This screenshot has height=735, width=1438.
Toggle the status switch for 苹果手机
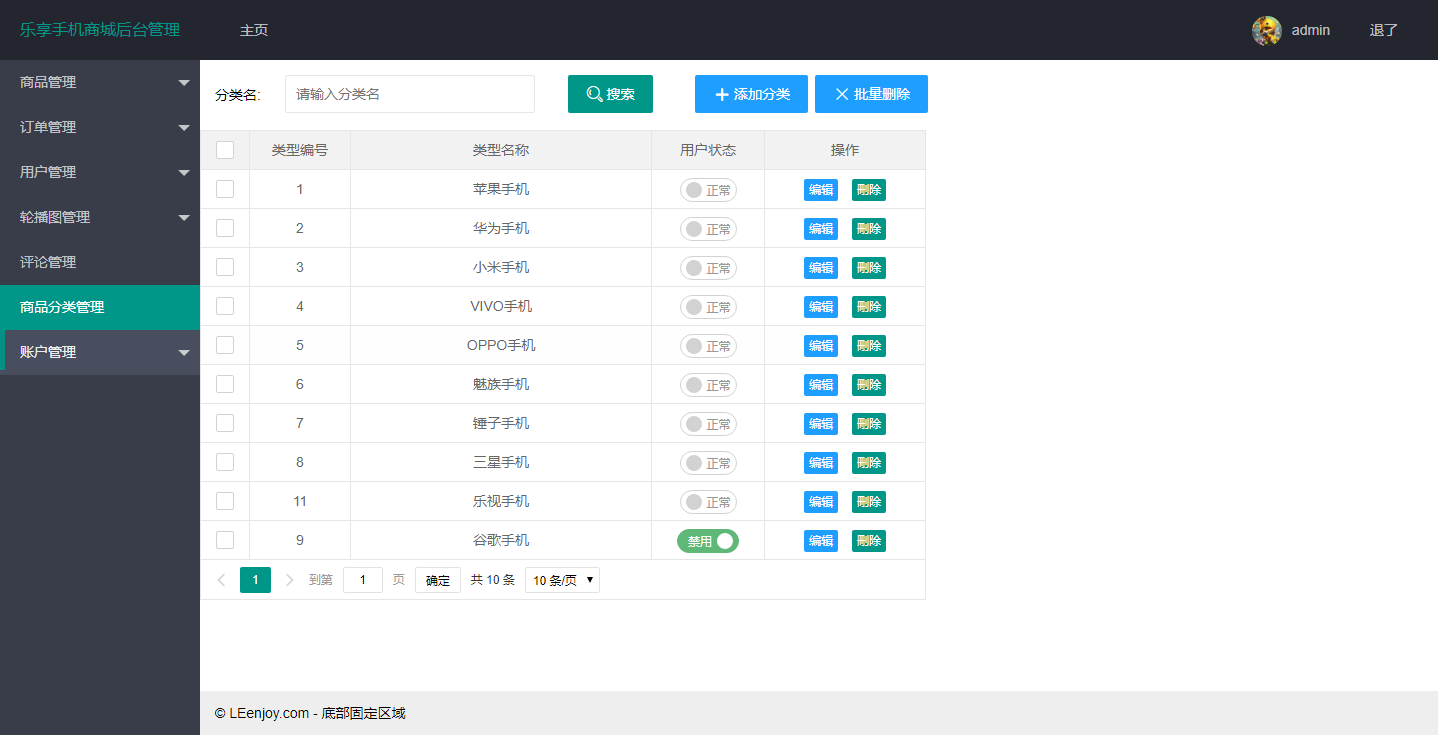click(708, 190)
